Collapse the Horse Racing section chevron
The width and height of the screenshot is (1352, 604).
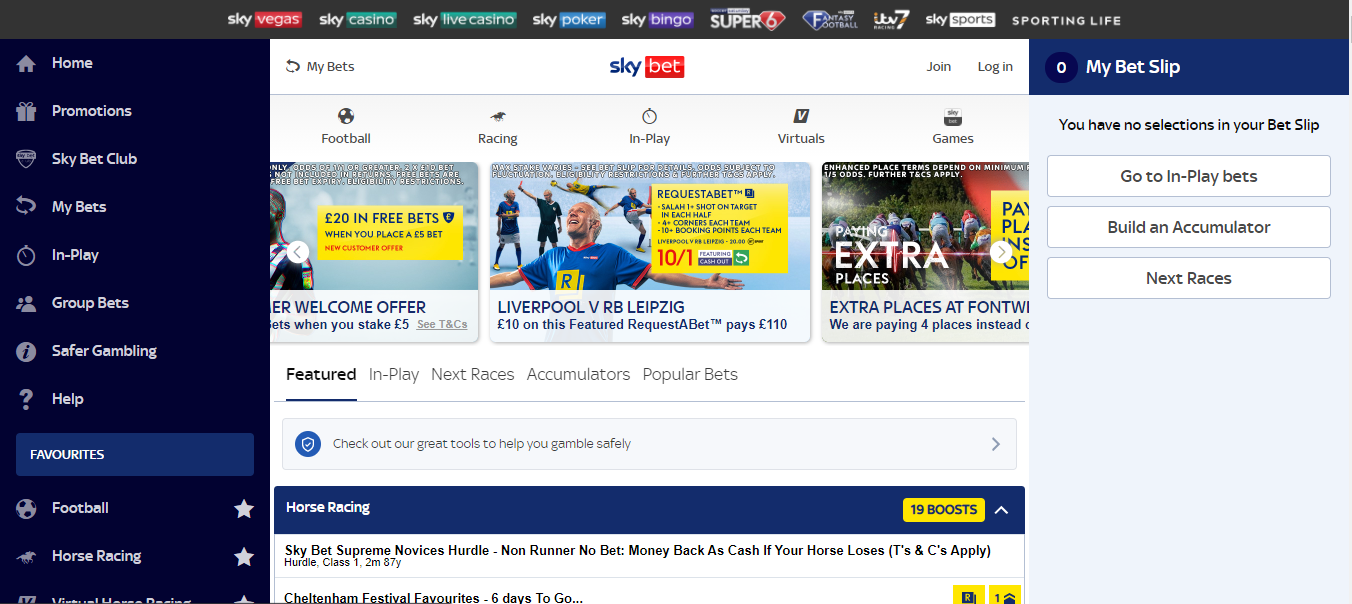pyautogui.click(x=1002, y=510)
